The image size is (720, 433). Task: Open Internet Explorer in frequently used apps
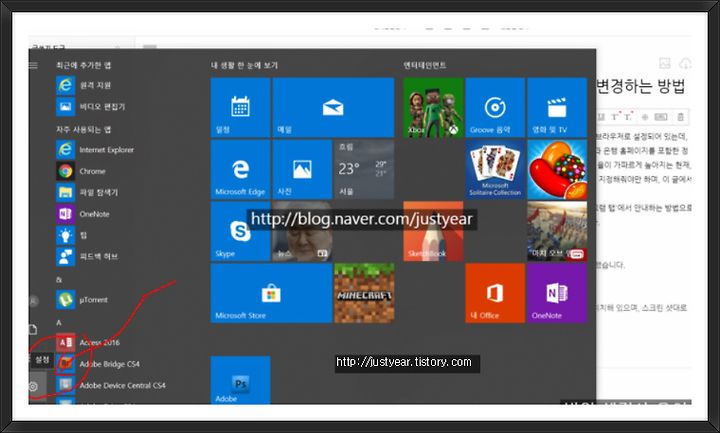(x=96, y=150)
